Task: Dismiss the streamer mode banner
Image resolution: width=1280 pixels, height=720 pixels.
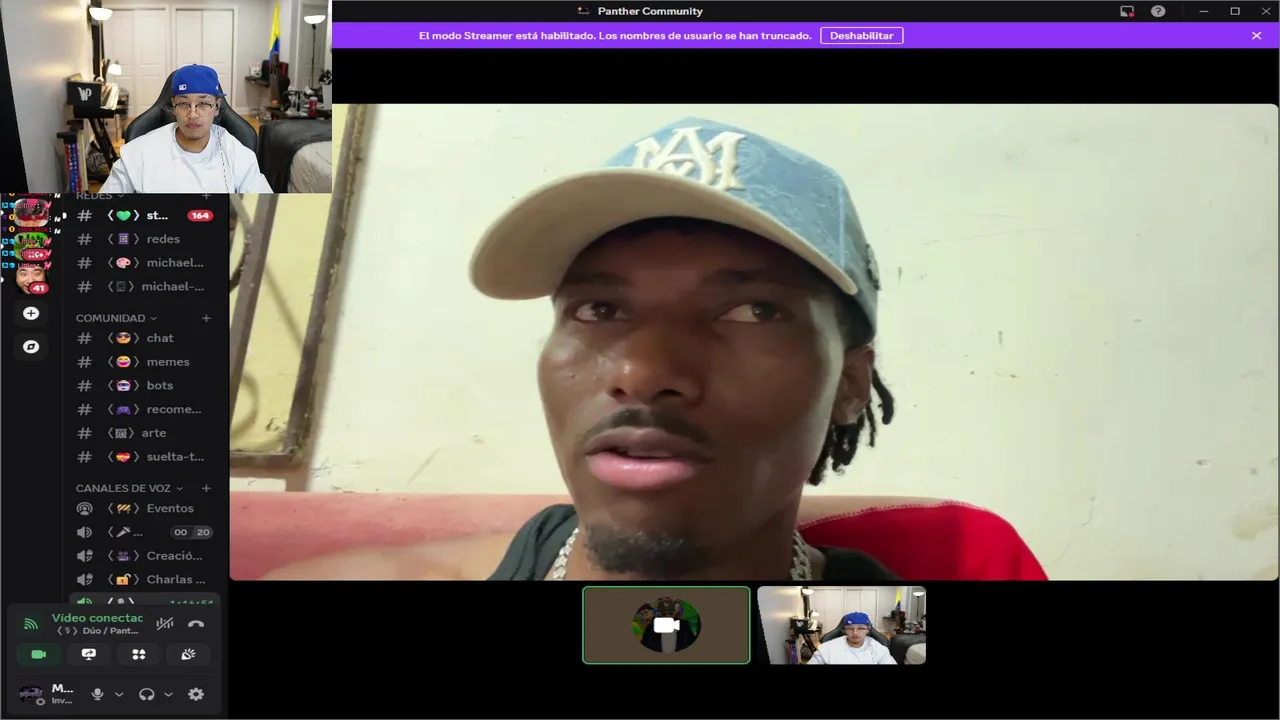Action: 1256,35
